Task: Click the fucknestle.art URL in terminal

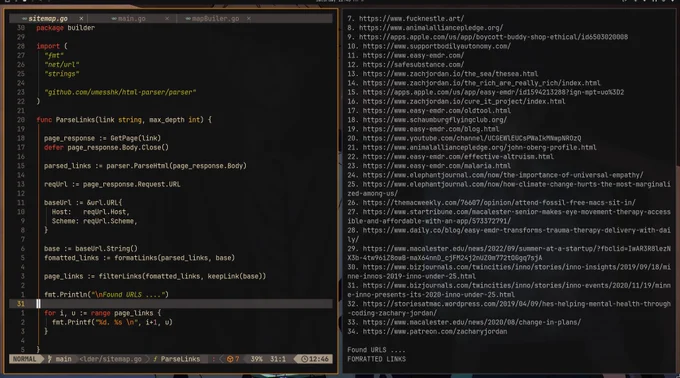Action: [x=411, y=19]
